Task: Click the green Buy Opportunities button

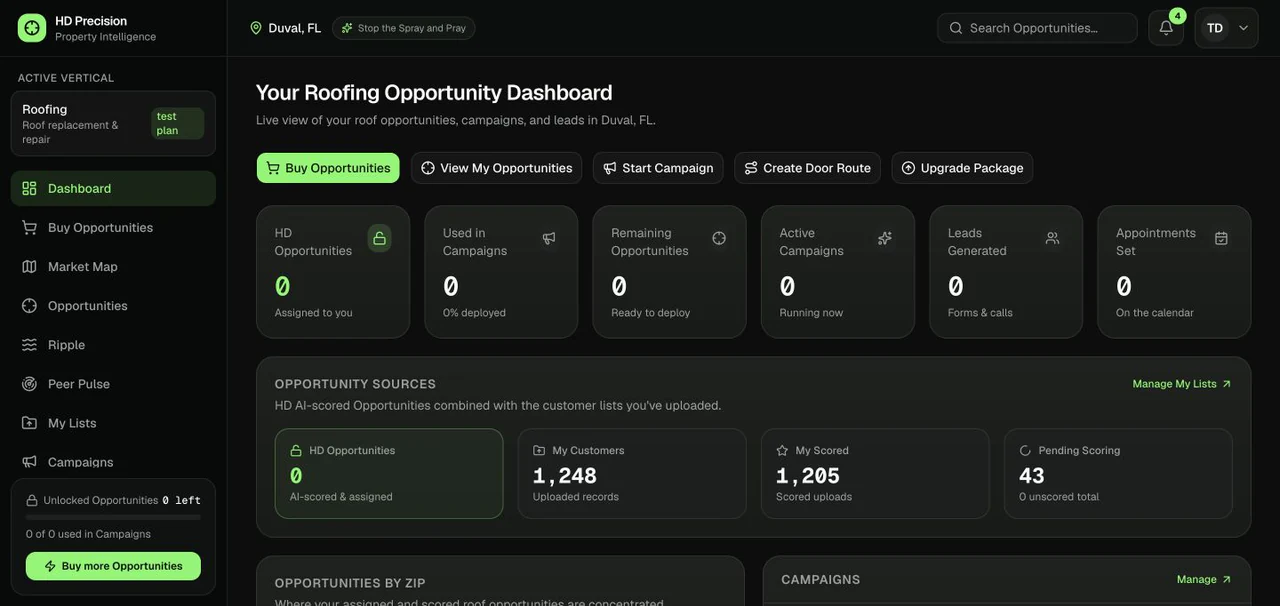Action: click(x=328, y=168)
